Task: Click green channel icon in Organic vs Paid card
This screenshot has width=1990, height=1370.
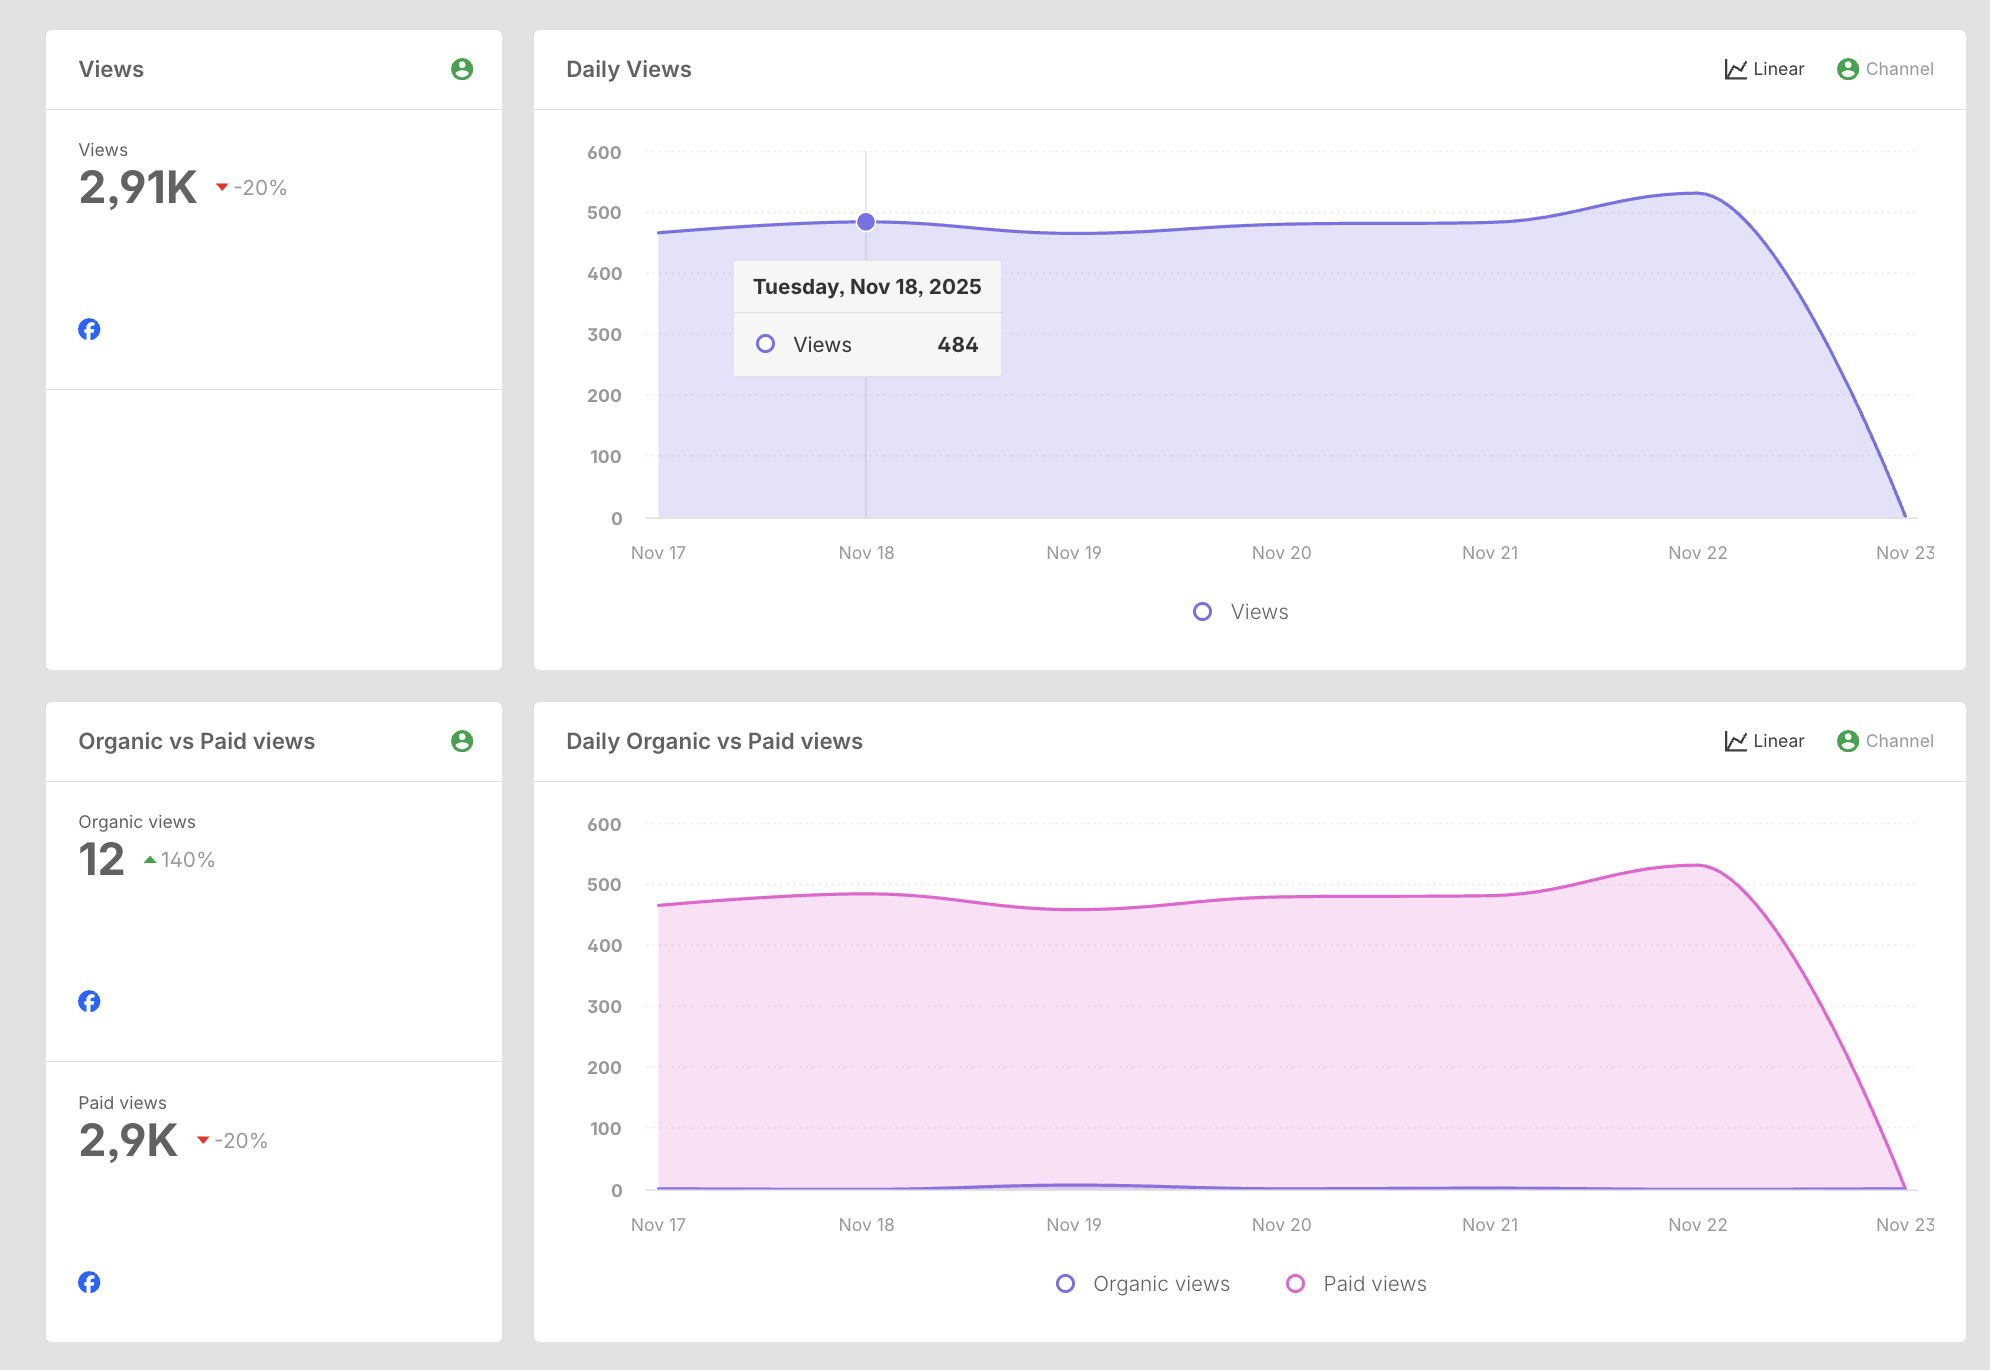Action: tap(462, 741)
